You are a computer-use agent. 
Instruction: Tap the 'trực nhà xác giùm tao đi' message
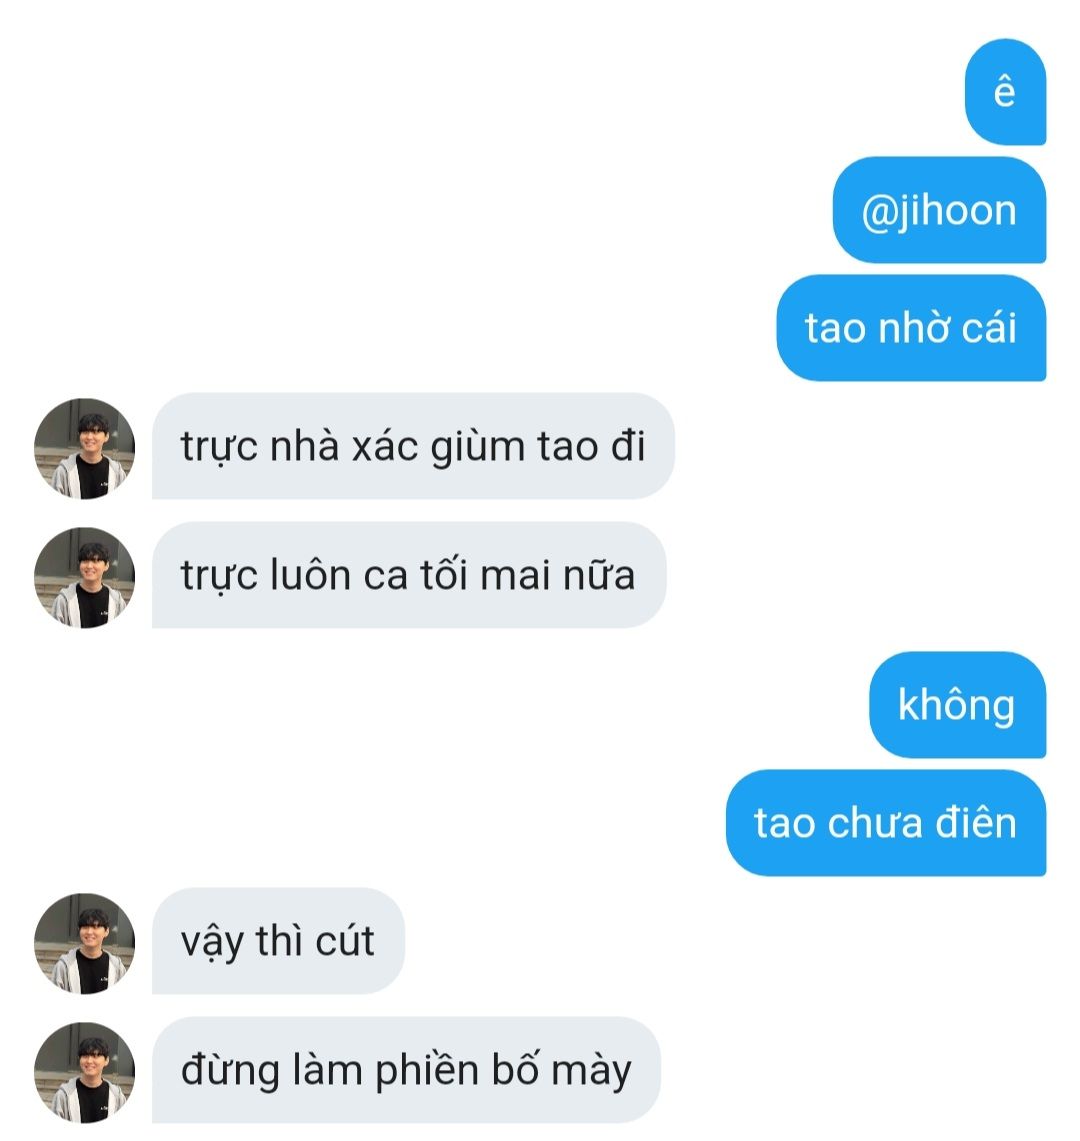(413, 446)
